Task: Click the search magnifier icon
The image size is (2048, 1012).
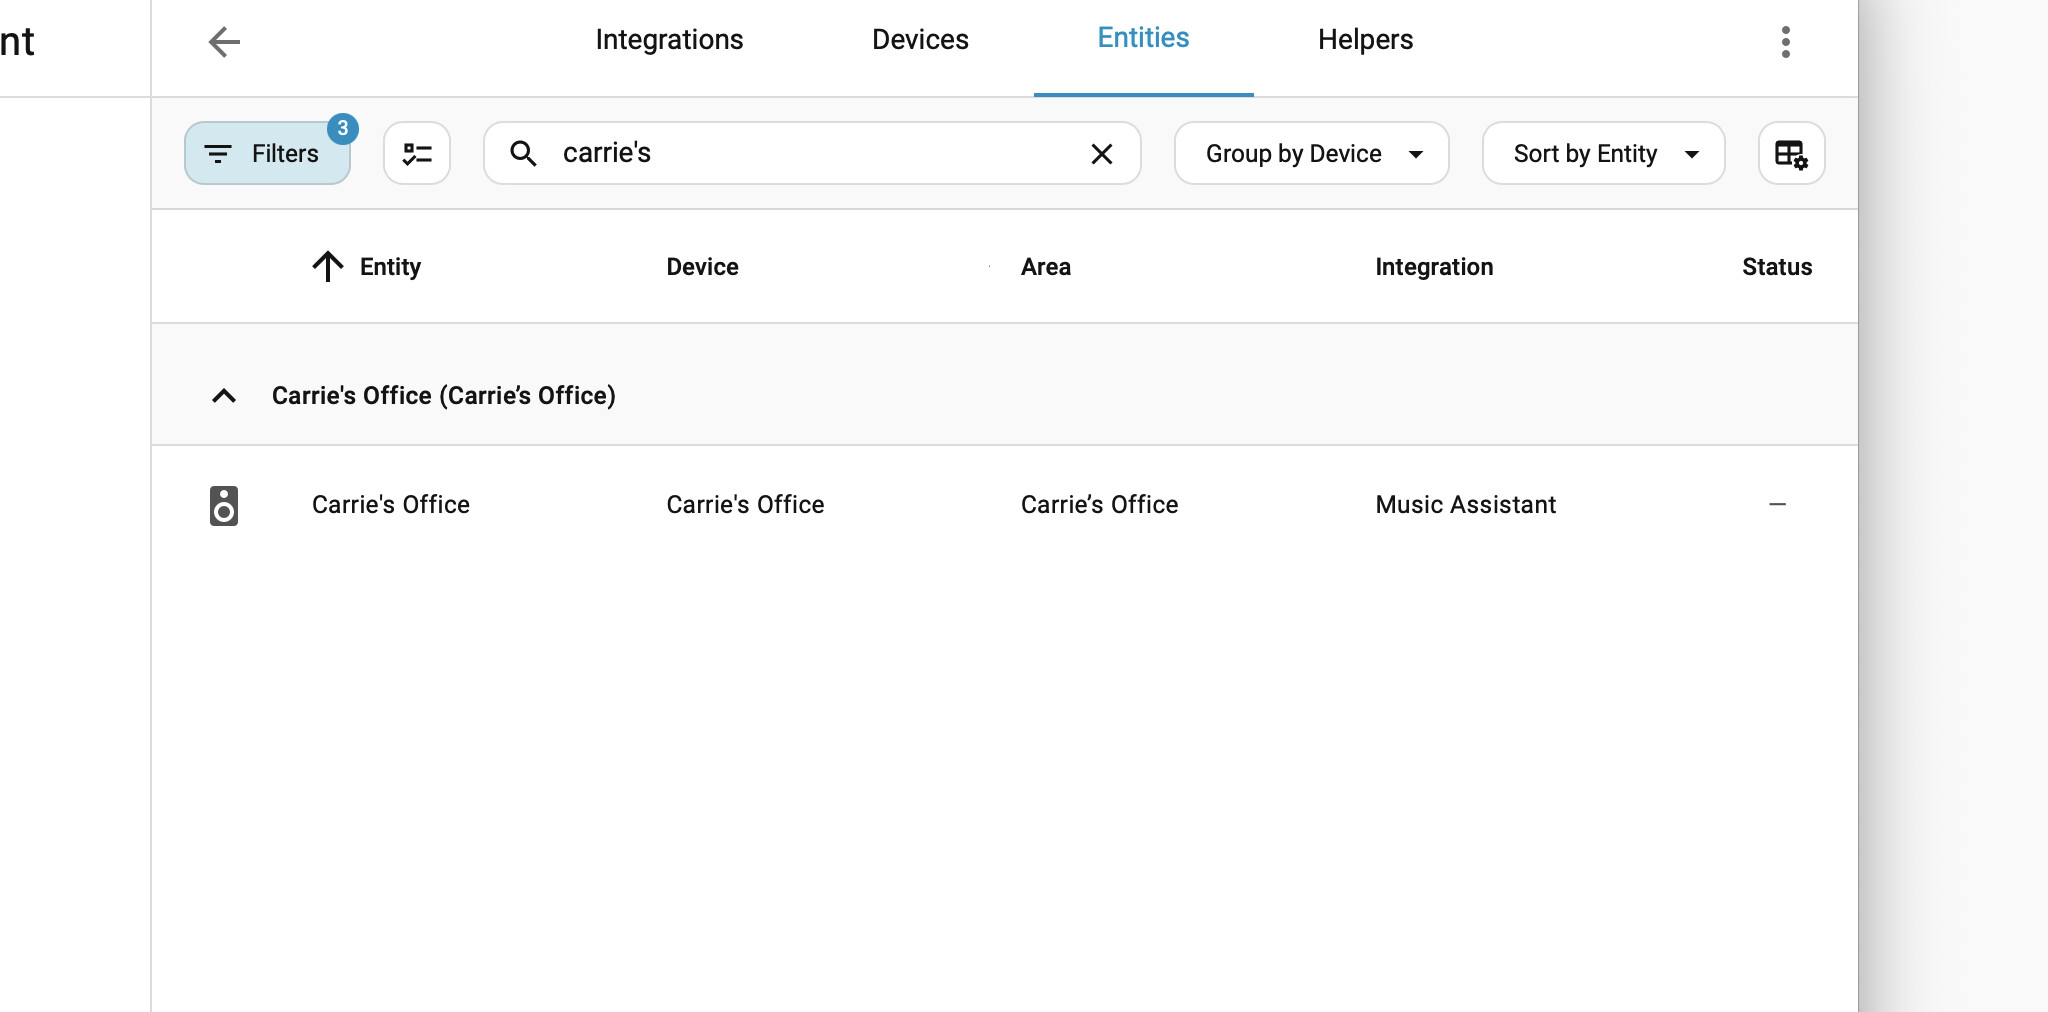Action: [x=523, y=154]
